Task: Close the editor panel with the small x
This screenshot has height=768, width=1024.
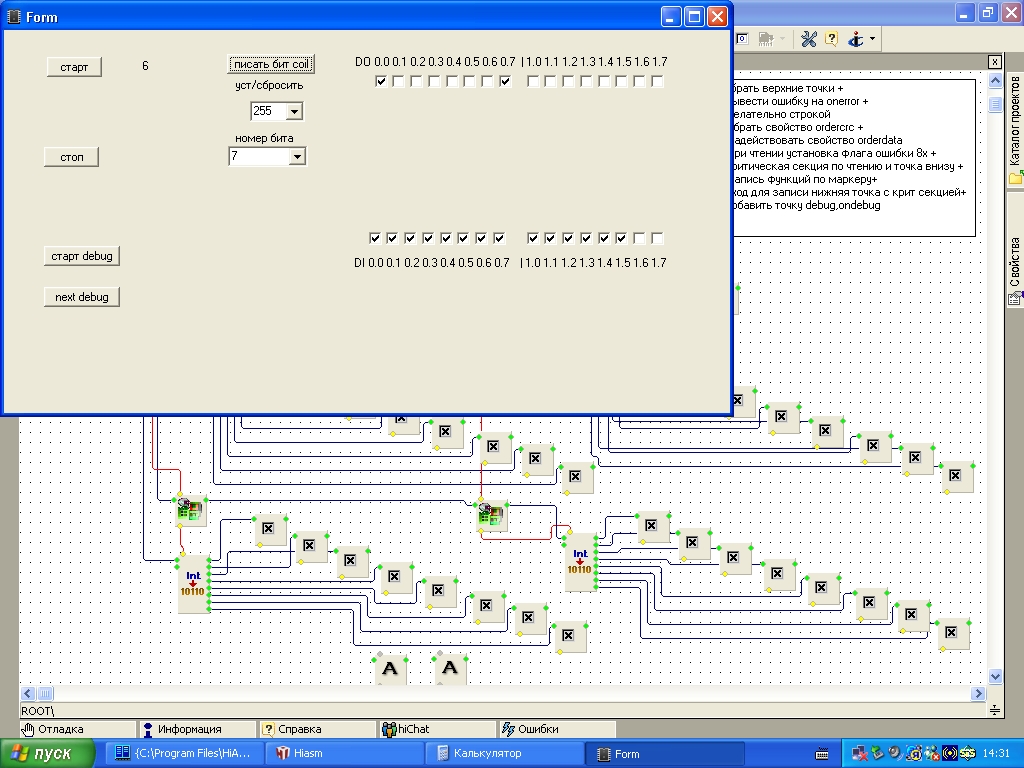Action: (994, 62)
